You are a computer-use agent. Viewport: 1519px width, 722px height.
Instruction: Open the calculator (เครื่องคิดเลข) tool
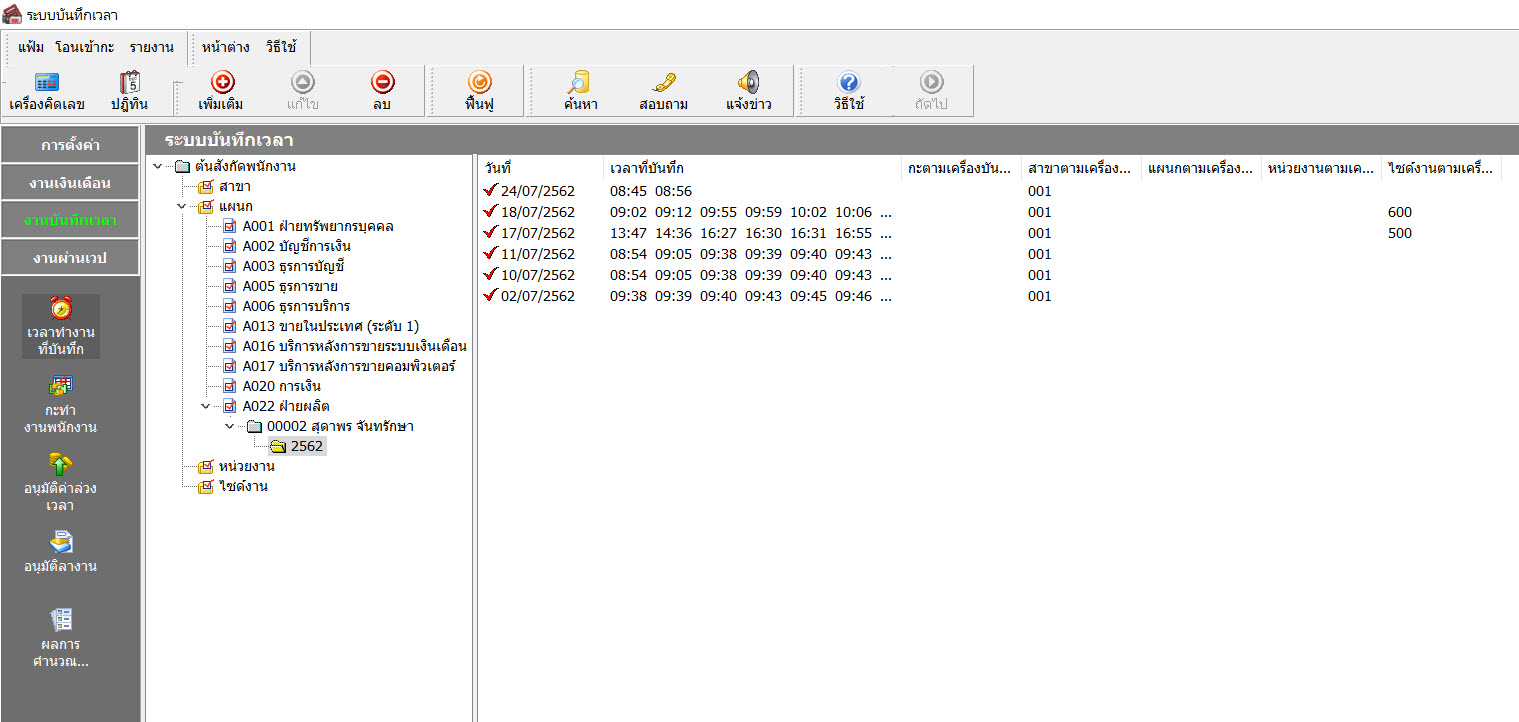[x=47, y=91]
